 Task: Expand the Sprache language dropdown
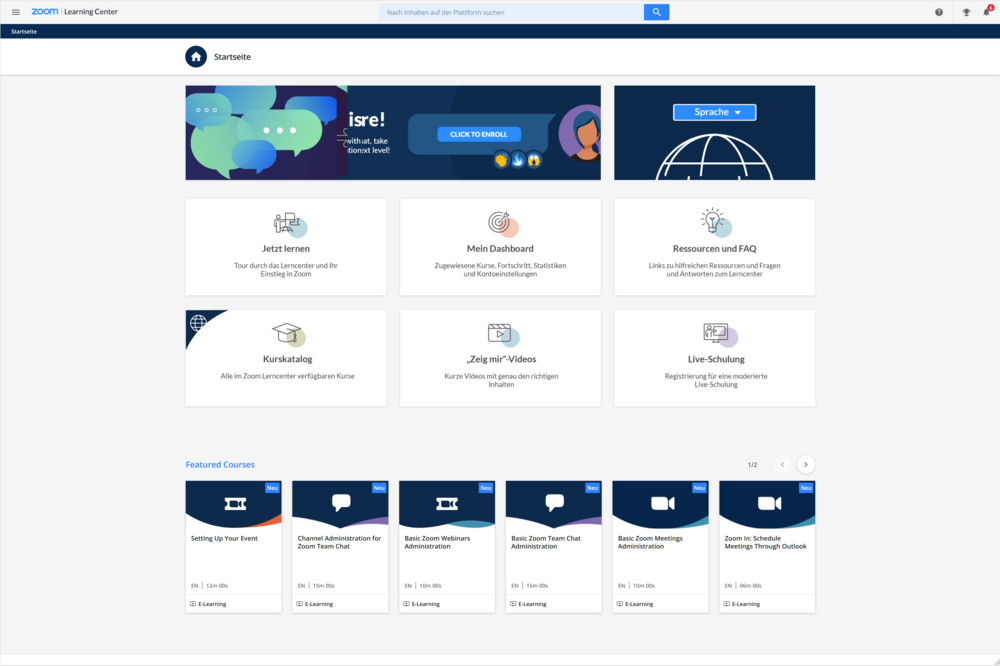pyautogui.click(x=714, y=112)
